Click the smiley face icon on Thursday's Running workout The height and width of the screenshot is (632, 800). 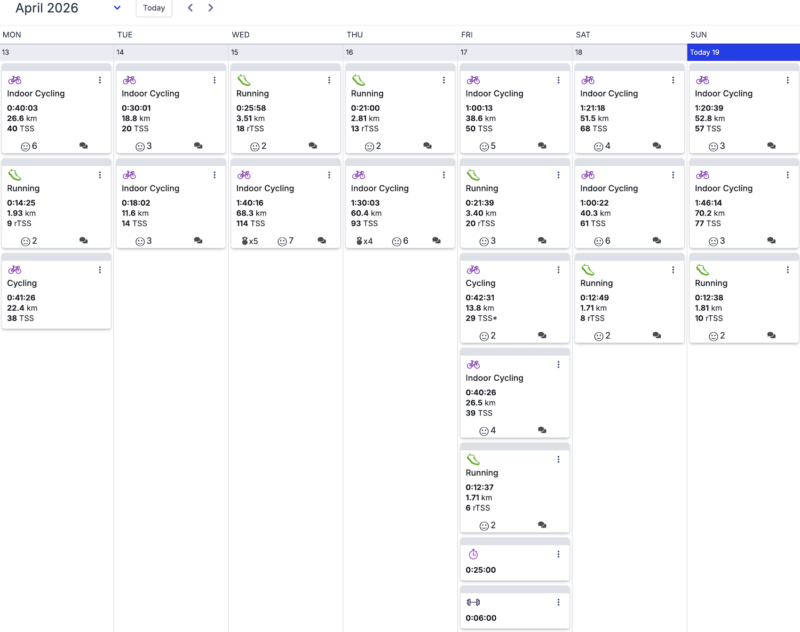pyautogui.click(x=369, y=146)
